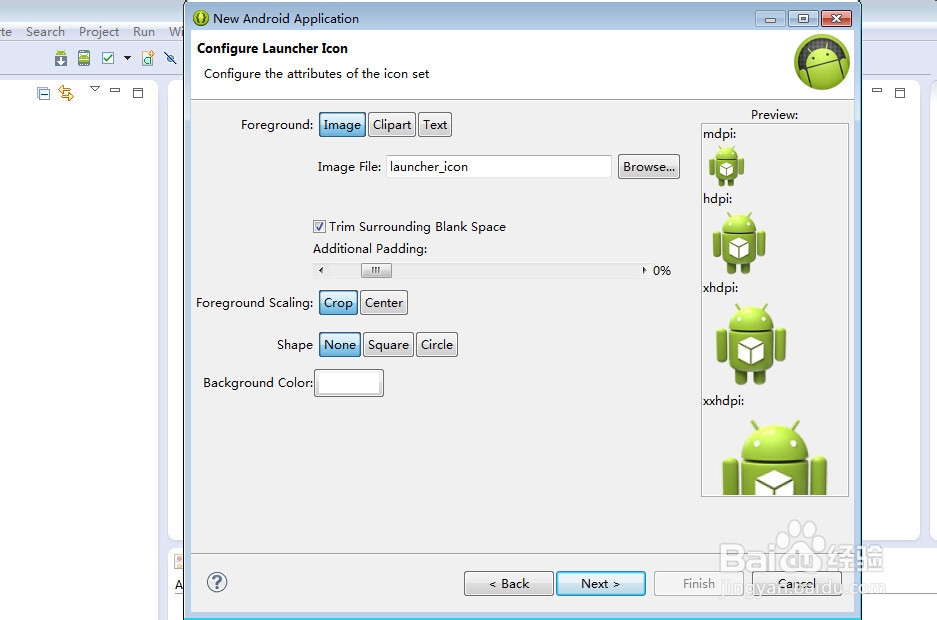The image size is (937, 620).
Task: Choose Square for icon shape
Action: pos(388,345)
